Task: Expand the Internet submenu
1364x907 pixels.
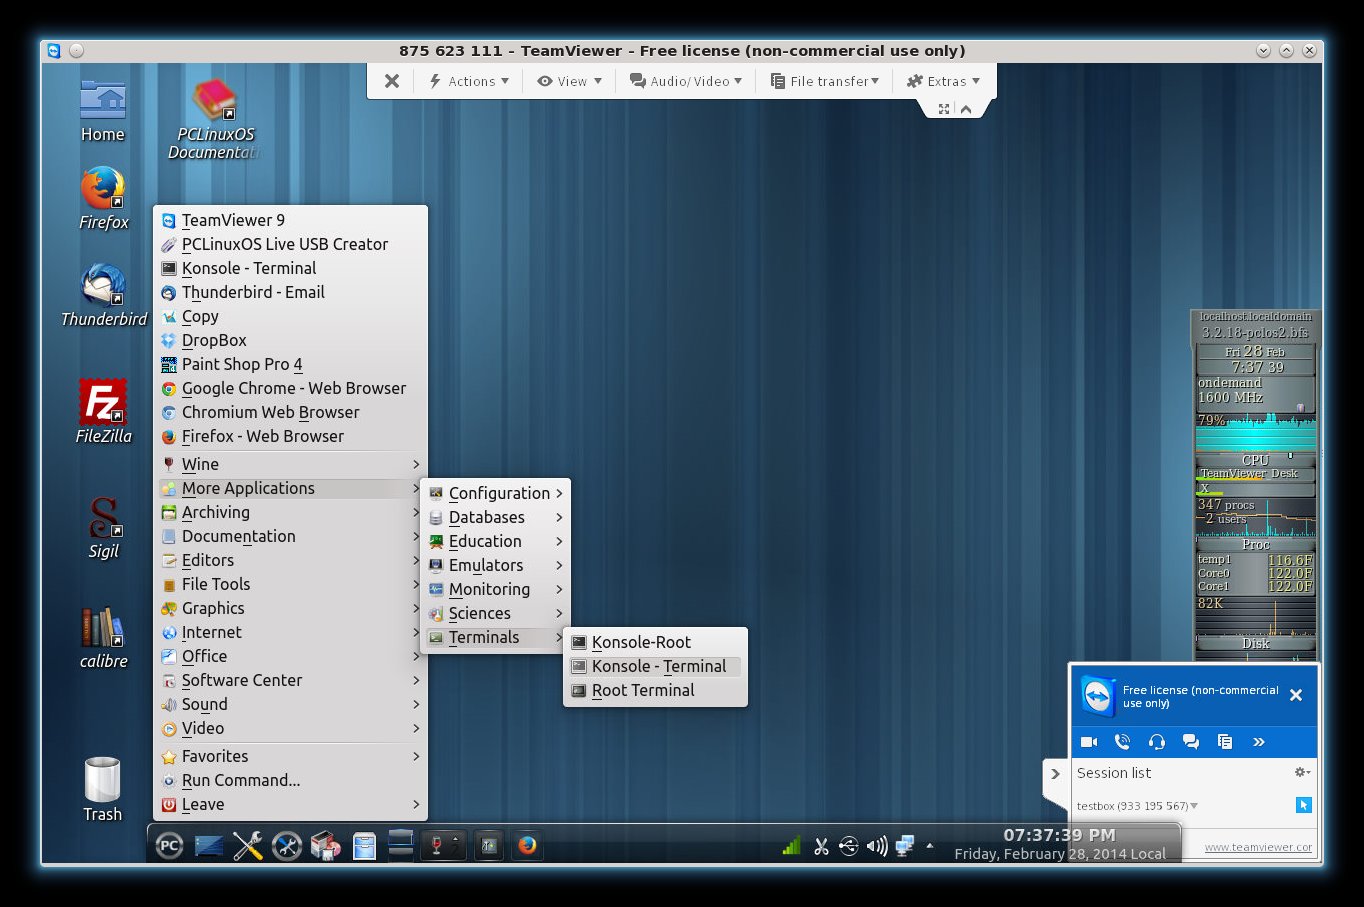Action: [290, 632]
